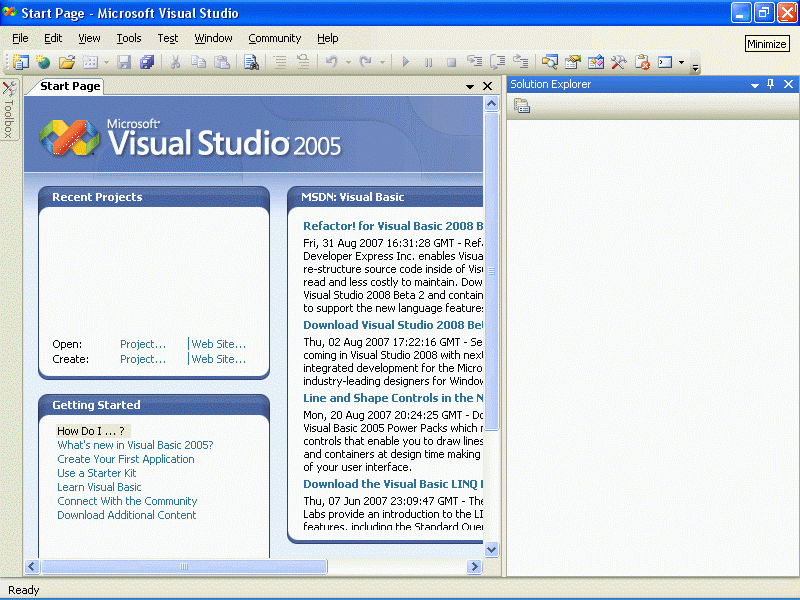
Task: Click the Copy toolbar icon
Action: 198,62
